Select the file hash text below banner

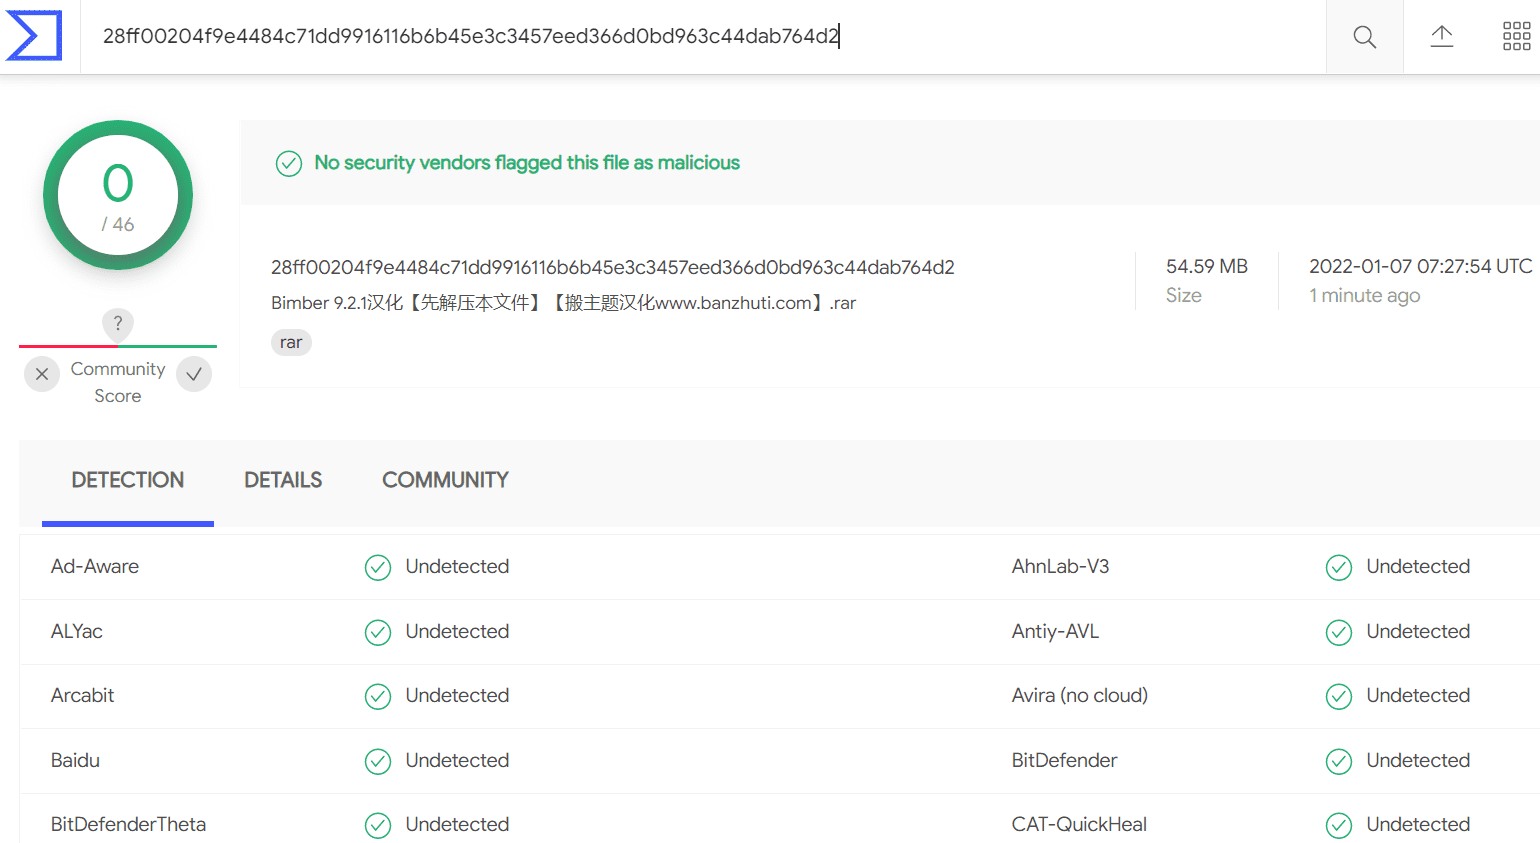click(x=613, y=267)
